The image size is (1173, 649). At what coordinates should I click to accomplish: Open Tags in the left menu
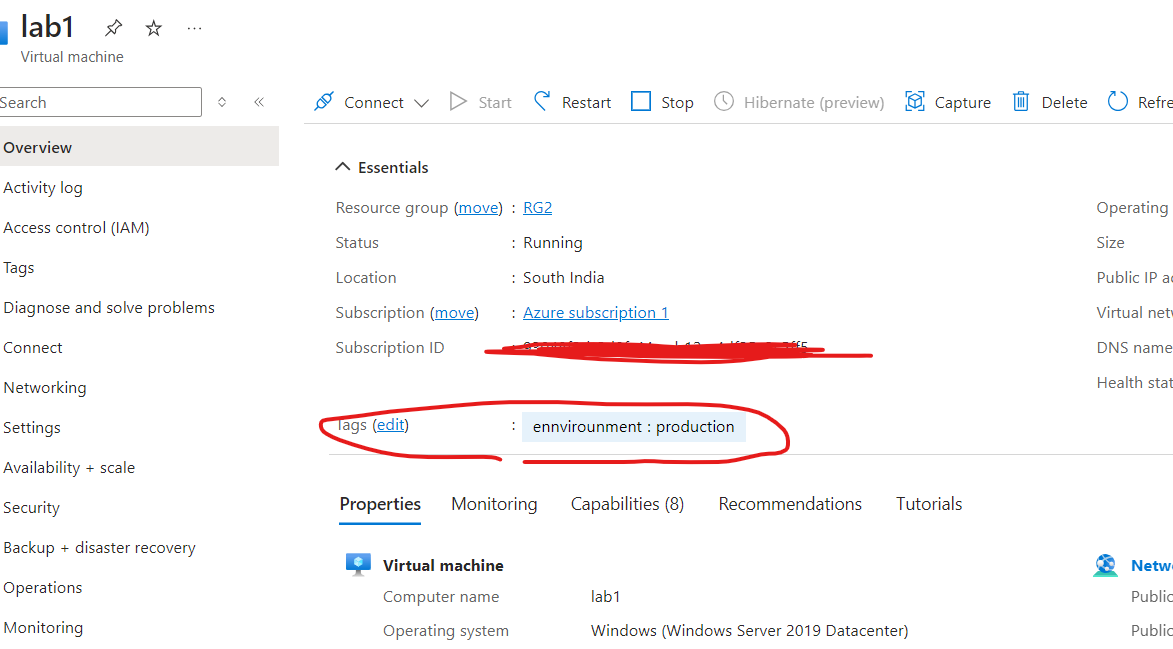[19, 268]
